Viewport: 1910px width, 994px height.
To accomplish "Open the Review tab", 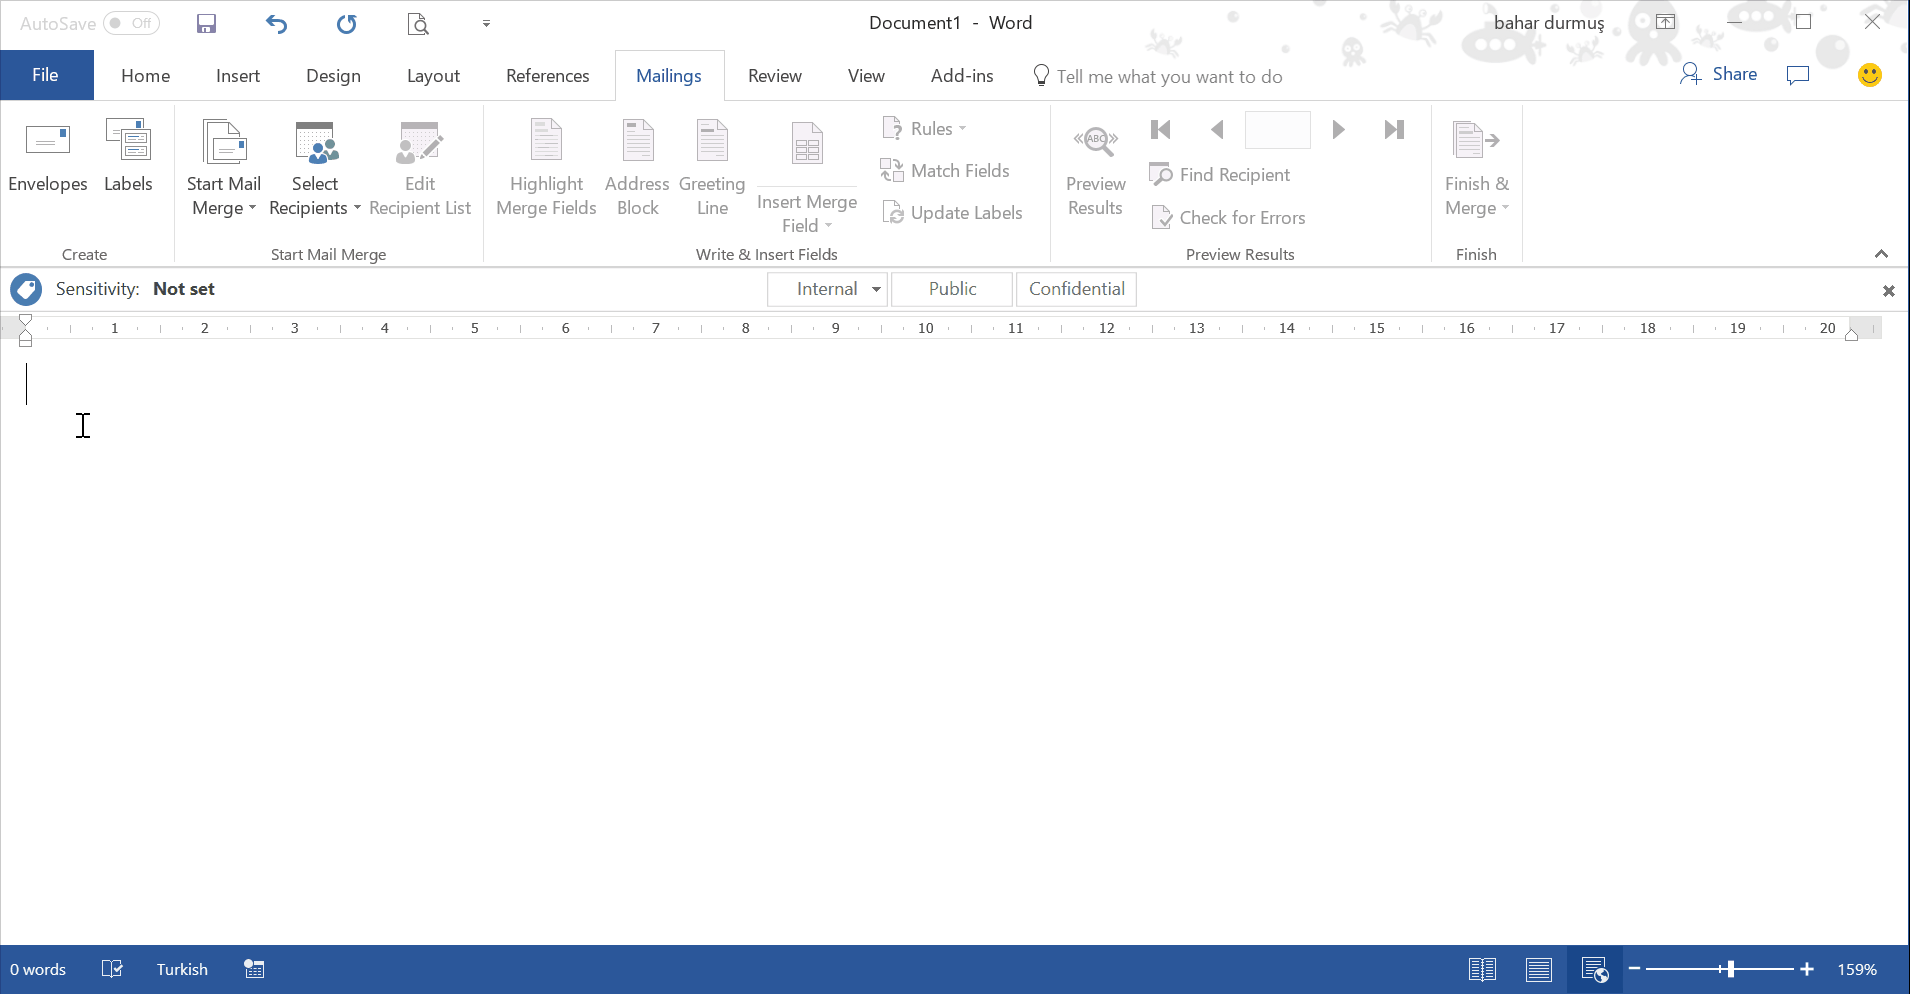I will click(775, 76).
